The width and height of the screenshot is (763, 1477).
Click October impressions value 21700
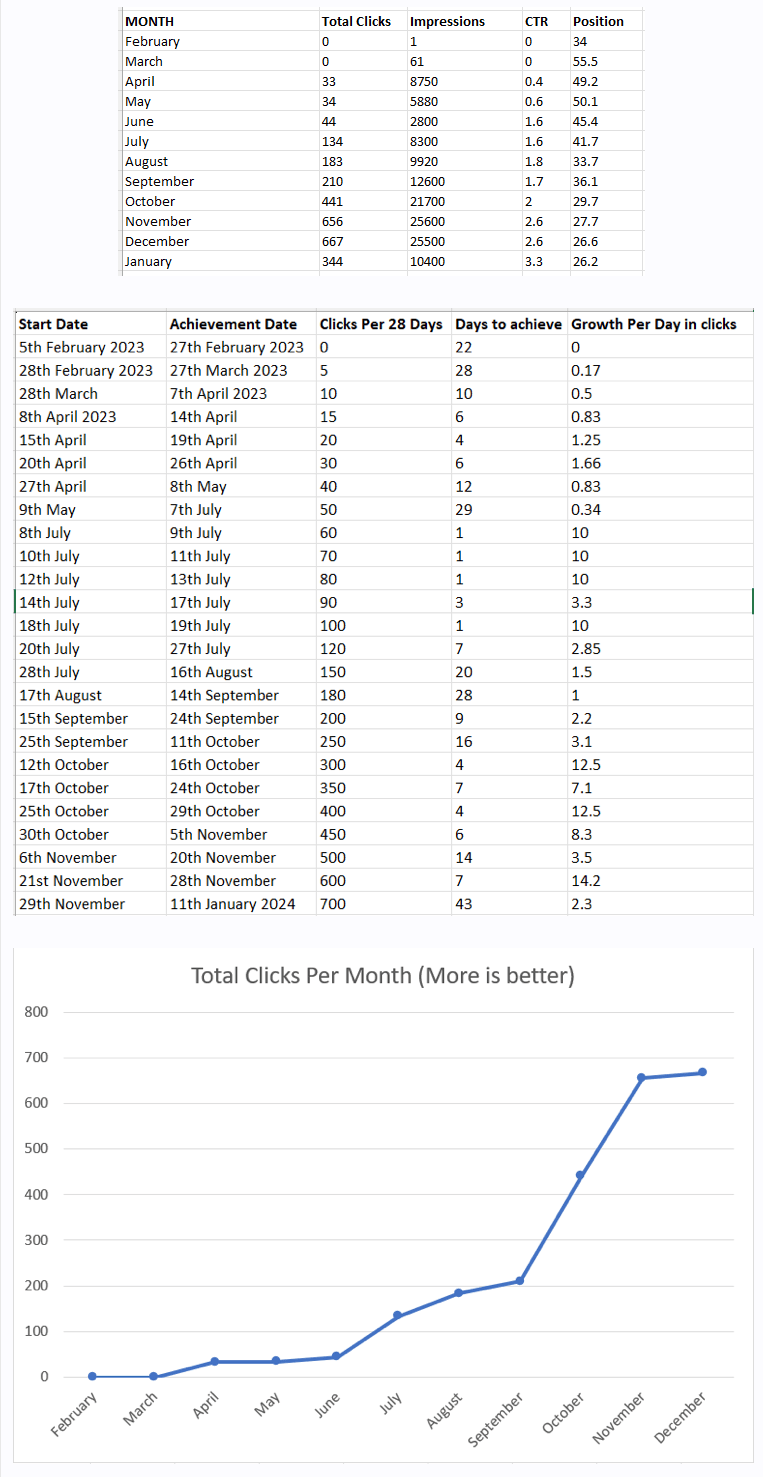427,201
